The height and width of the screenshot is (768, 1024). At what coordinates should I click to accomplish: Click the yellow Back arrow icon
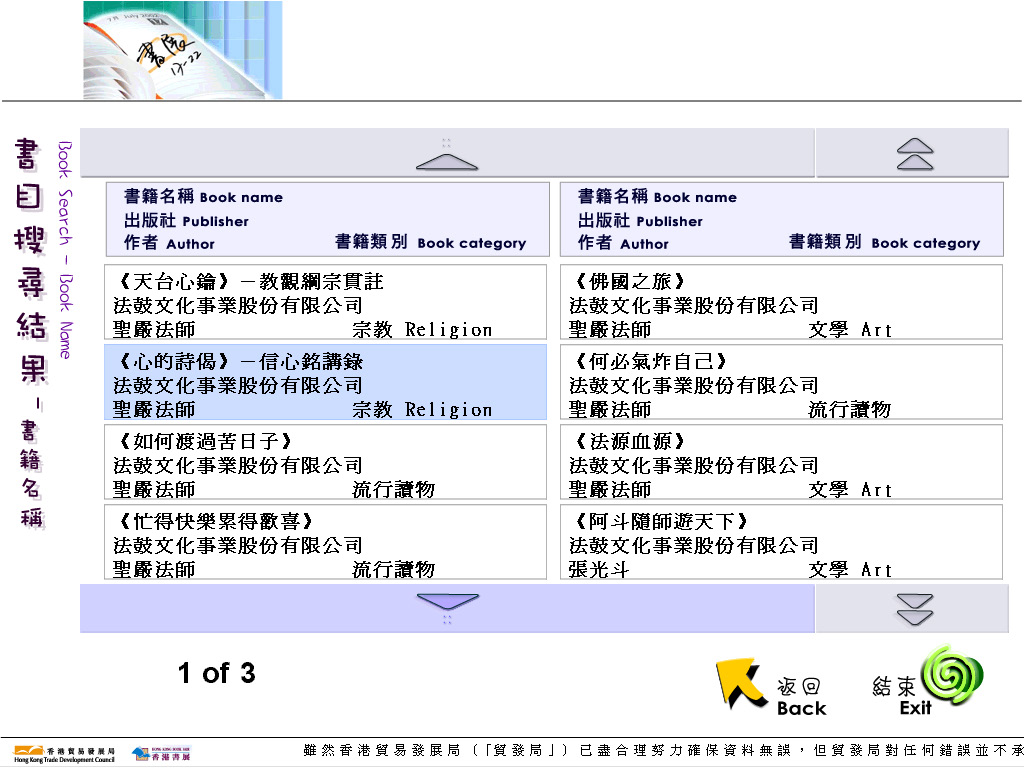(735, 683)
